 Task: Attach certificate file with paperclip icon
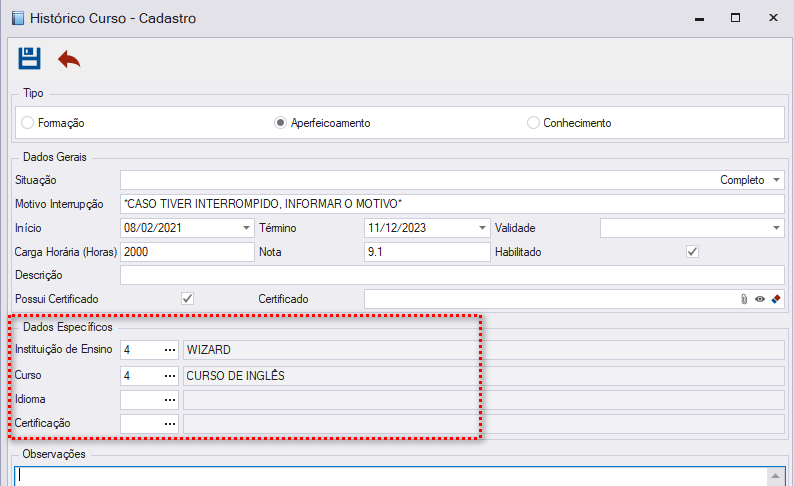click(x=744, y=299)
